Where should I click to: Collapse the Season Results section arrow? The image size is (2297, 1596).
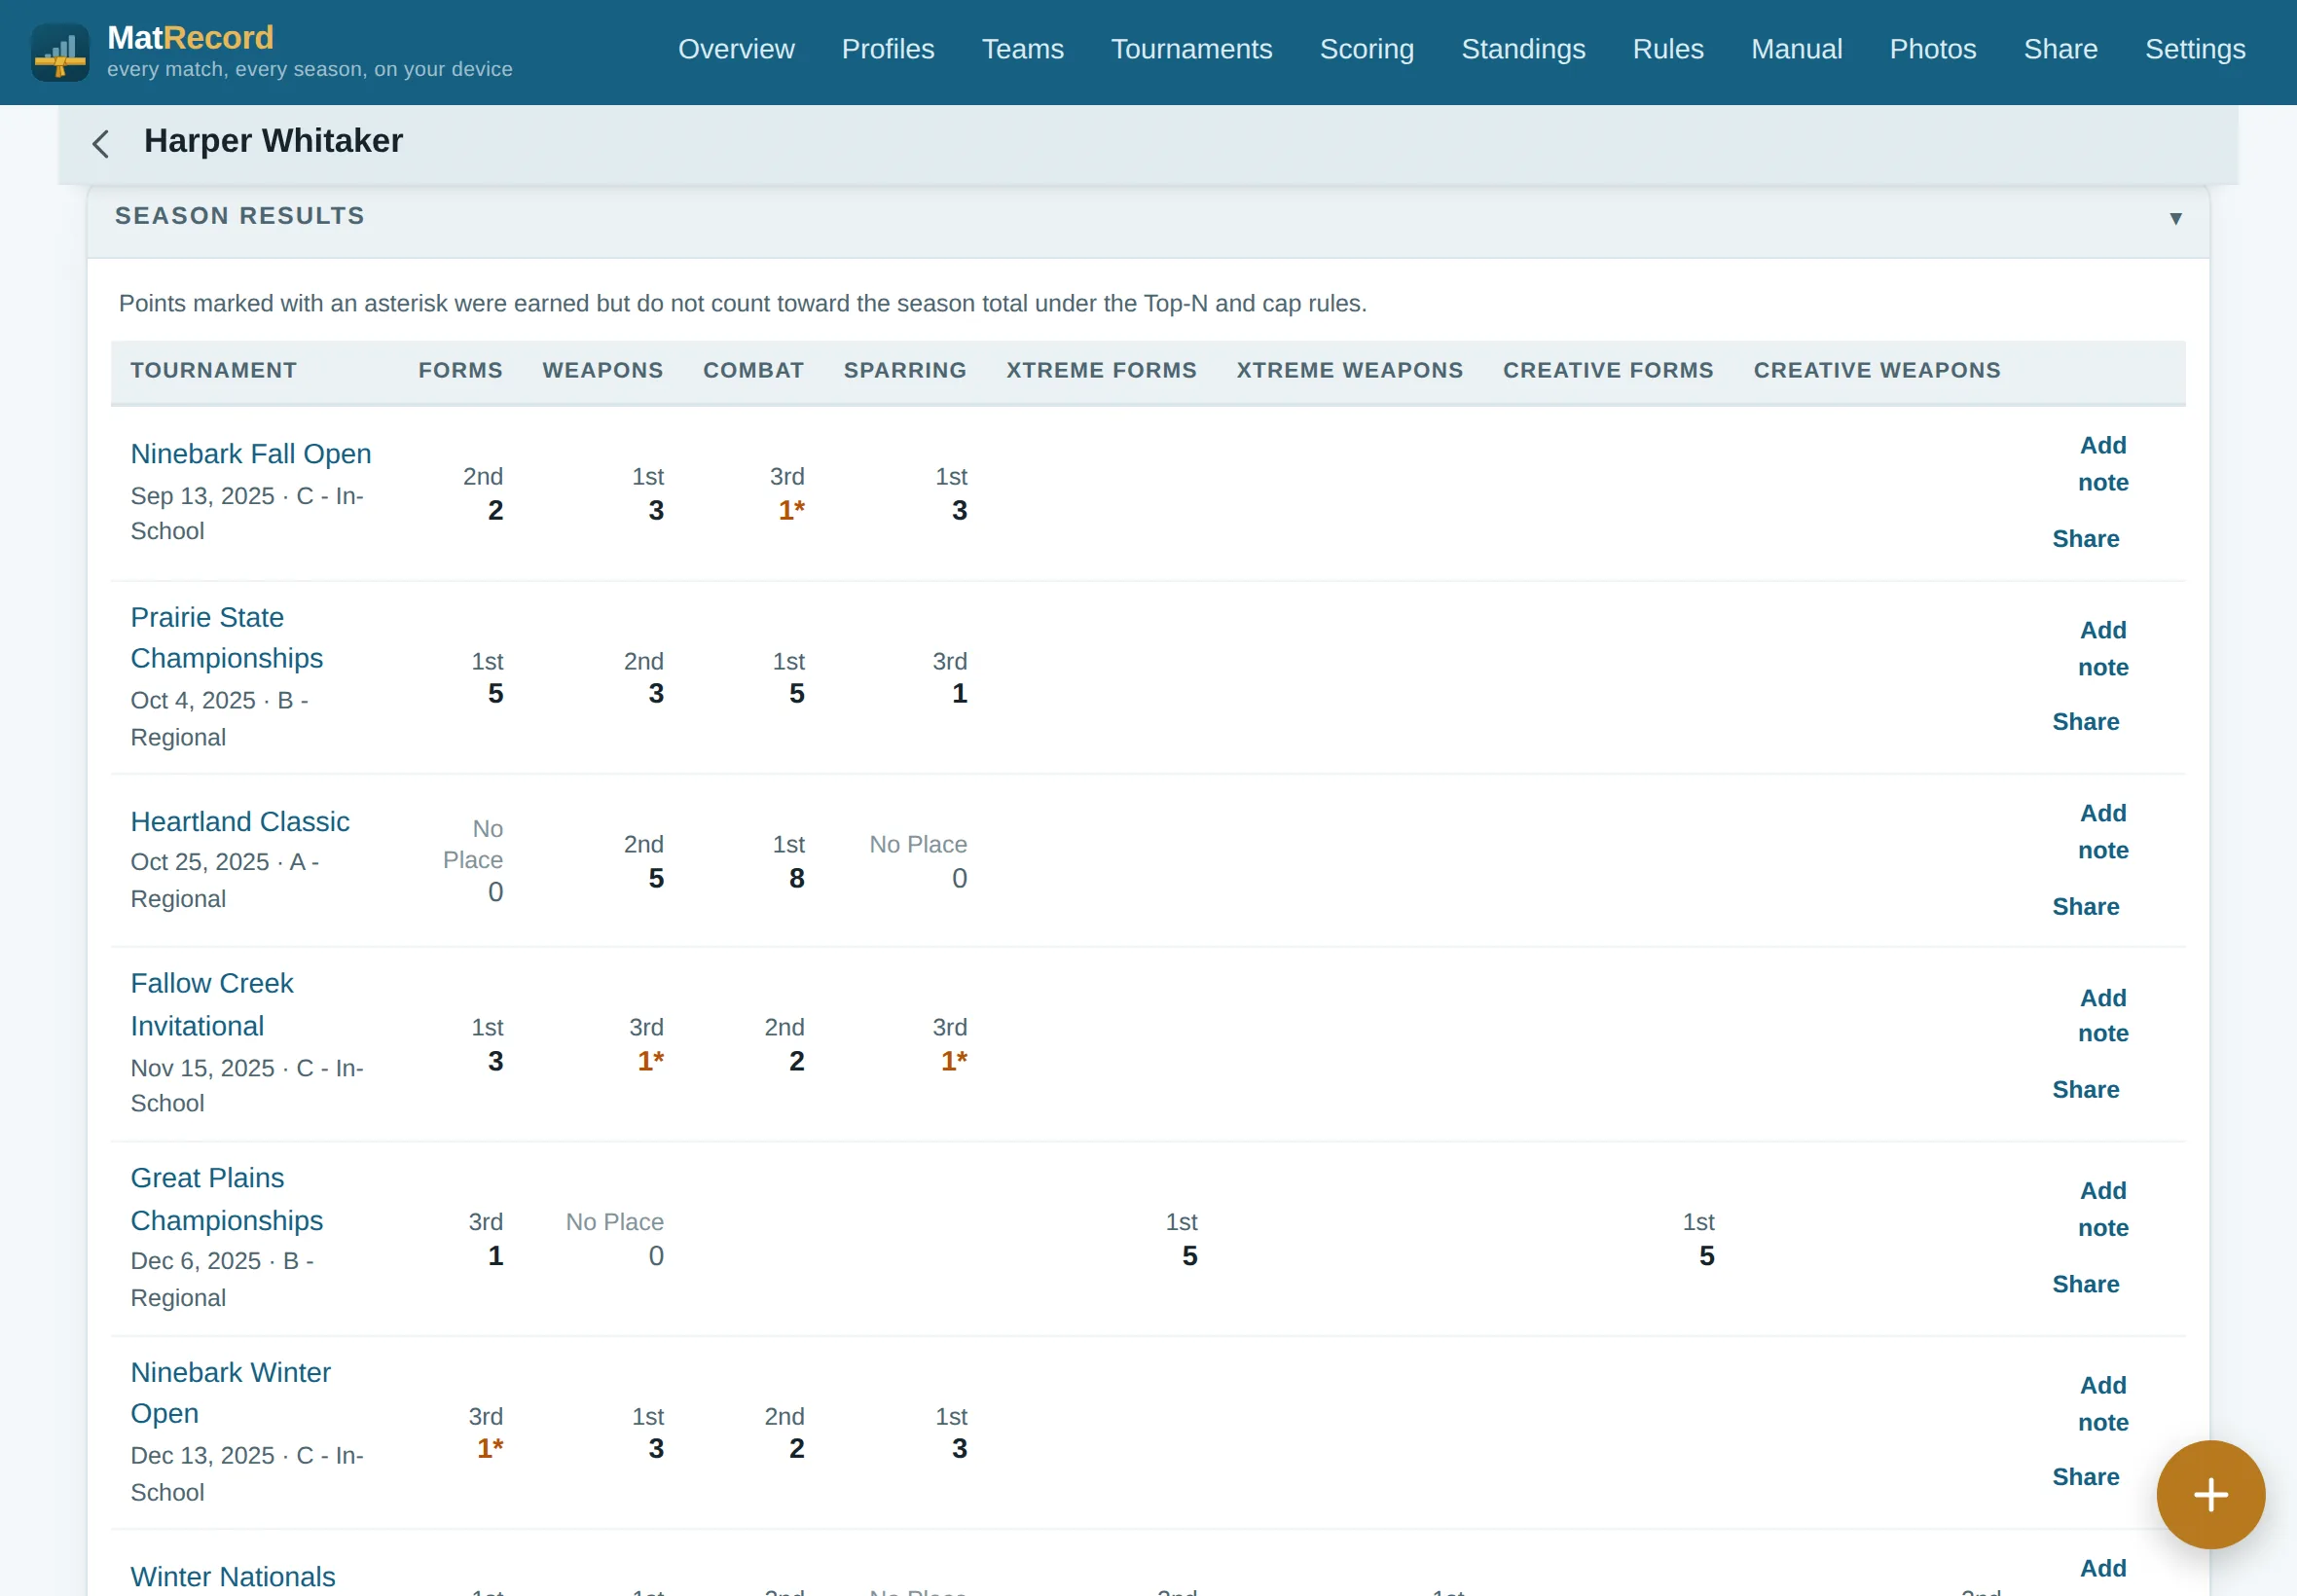[2175, 218]
